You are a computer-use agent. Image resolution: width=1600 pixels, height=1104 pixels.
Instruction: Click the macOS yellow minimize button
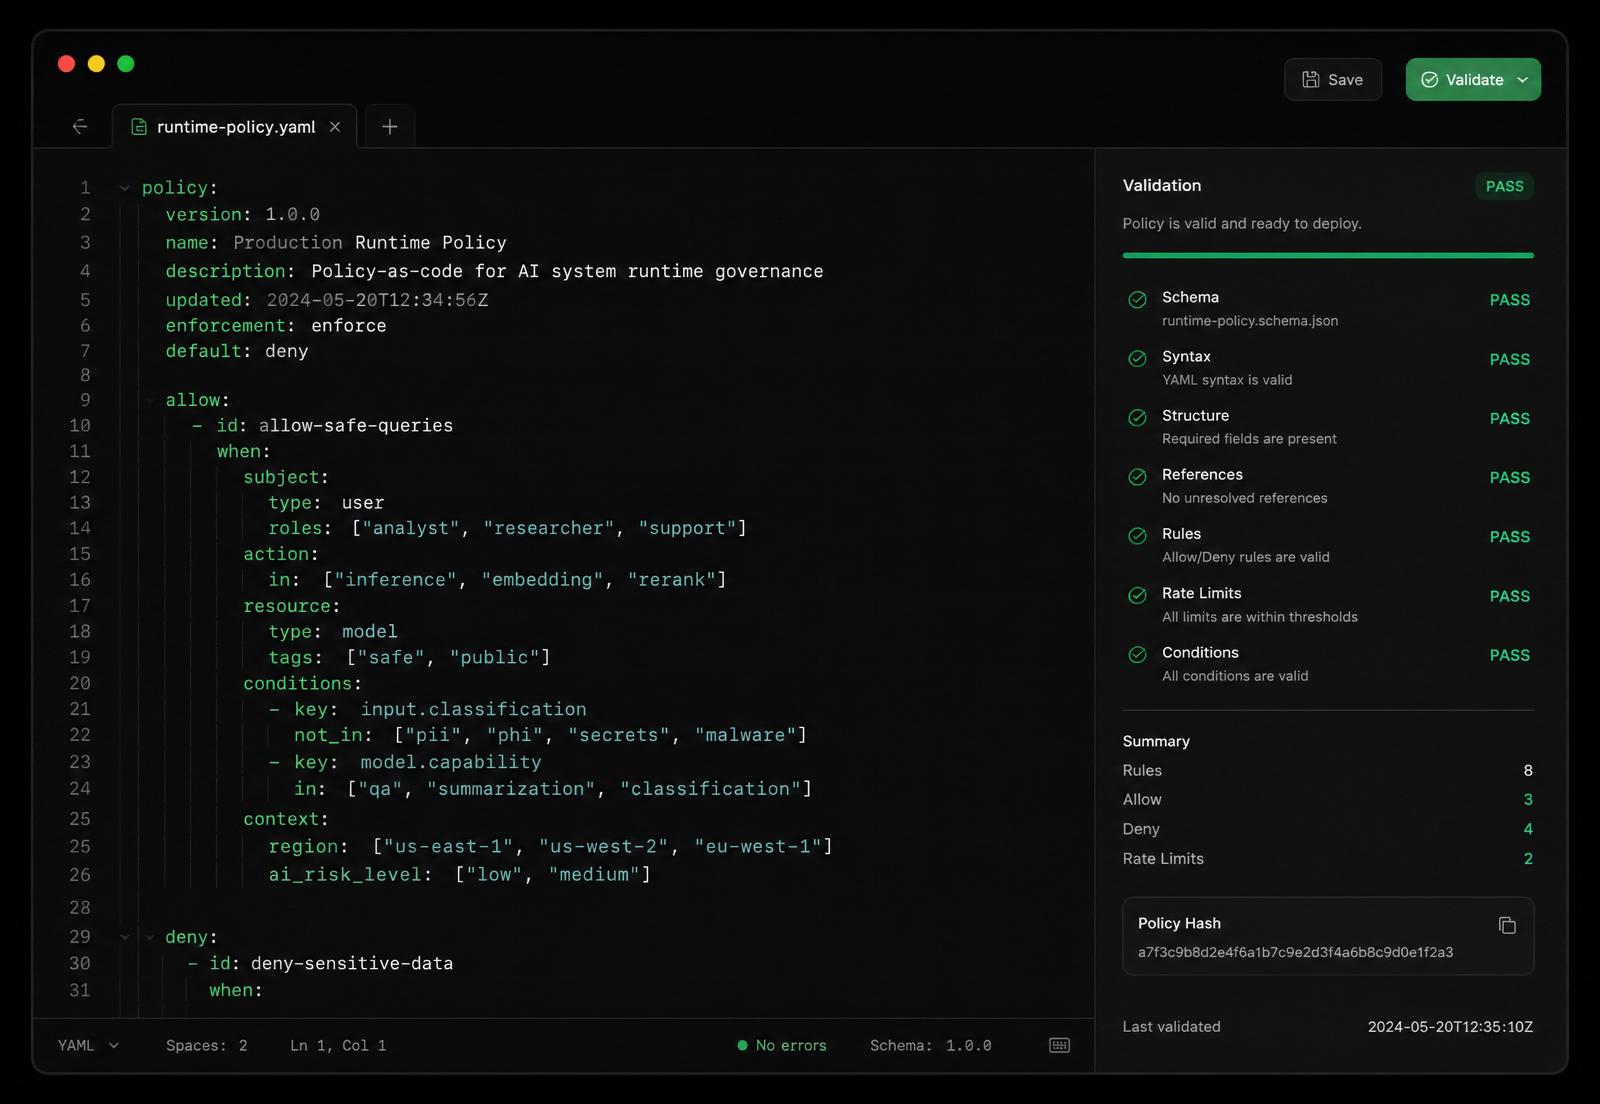(96, 64)
